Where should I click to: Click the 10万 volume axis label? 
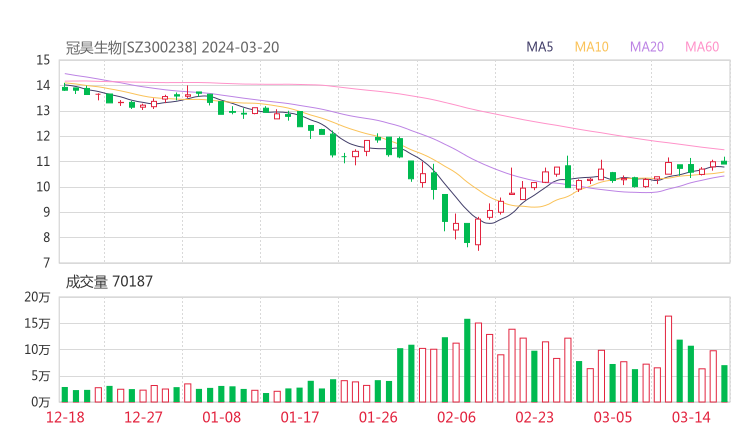coord(37,350)
